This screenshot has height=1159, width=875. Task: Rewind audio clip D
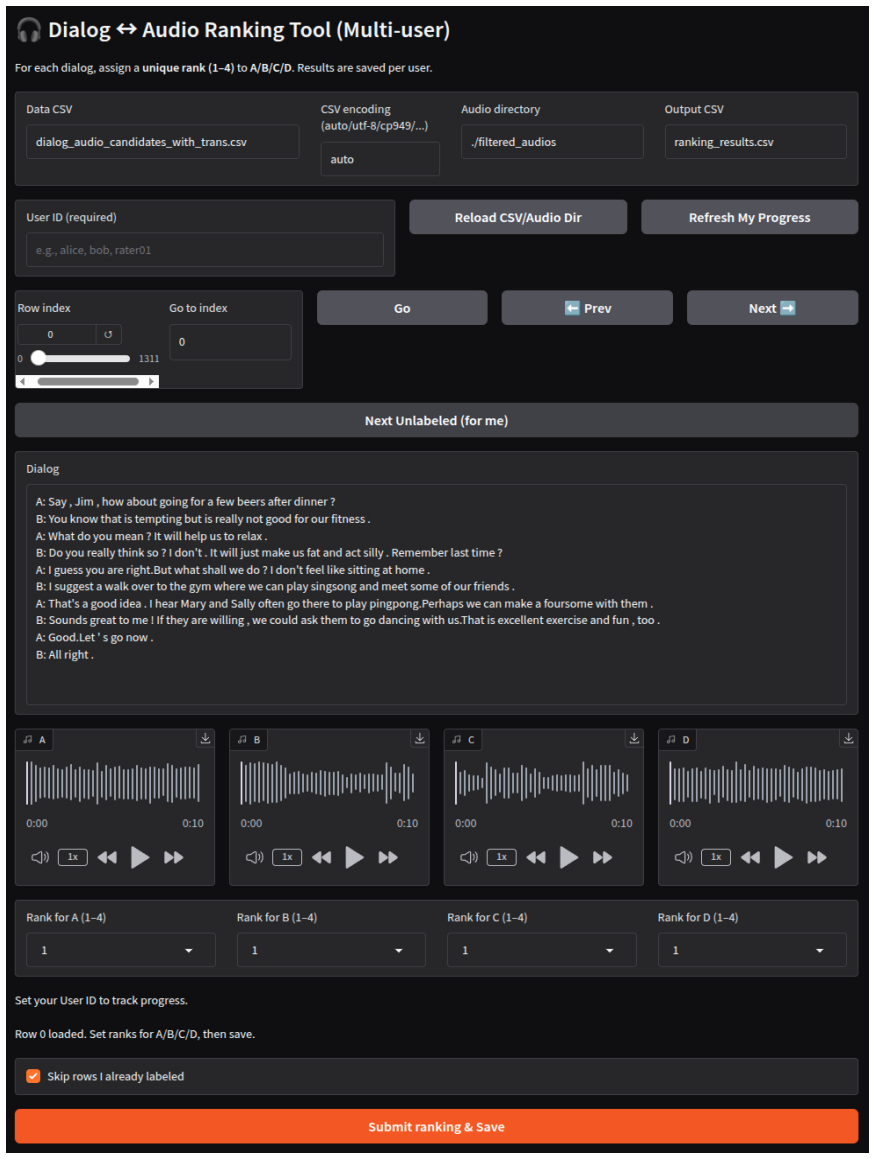[750, 857]
